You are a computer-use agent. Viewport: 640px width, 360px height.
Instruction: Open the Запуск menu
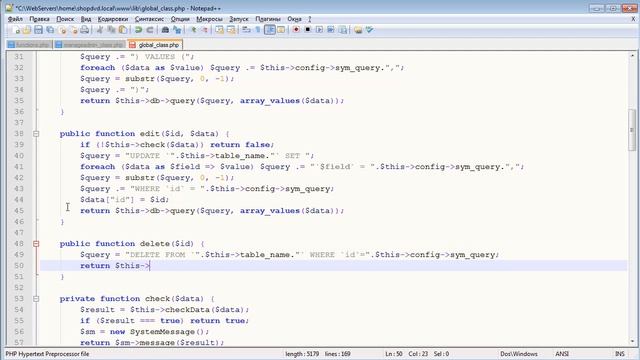click(x=238, y=19)
